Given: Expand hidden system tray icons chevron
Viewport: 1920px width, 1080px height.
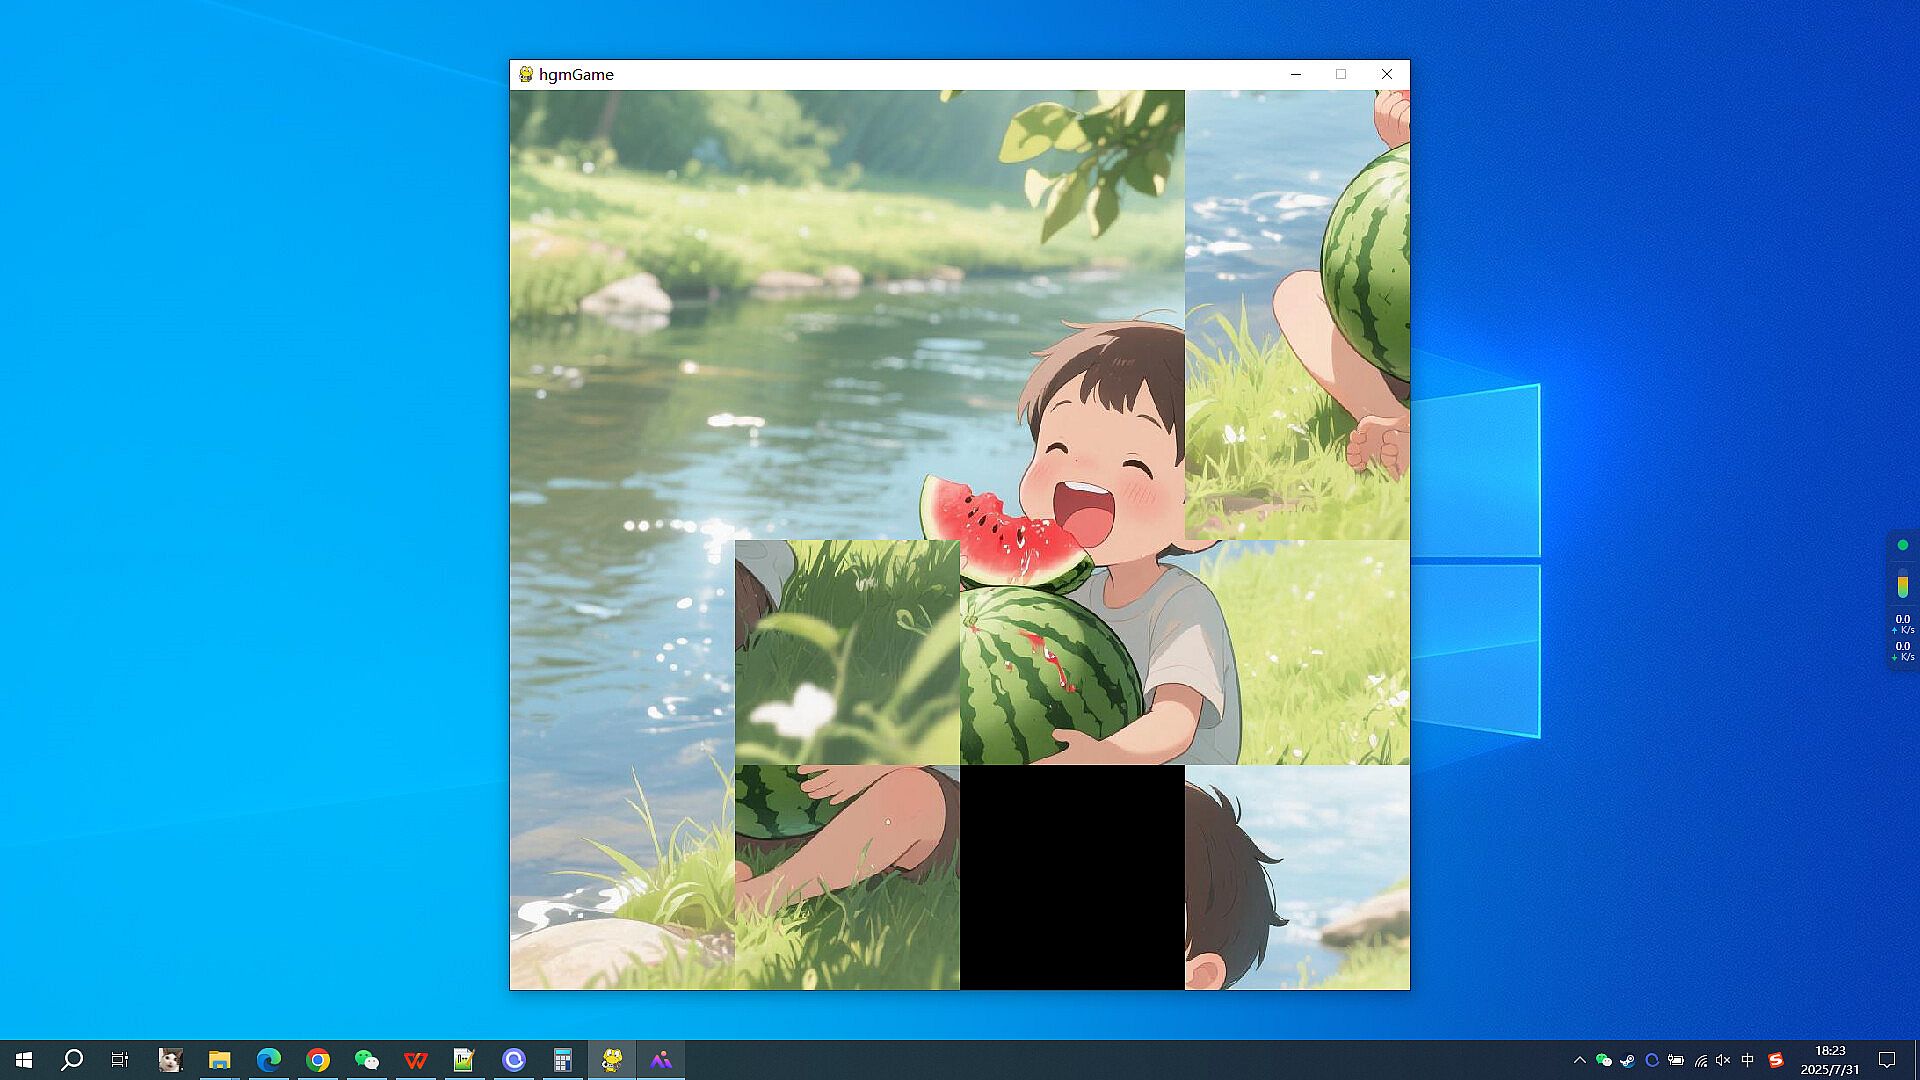Looking at the screenshot, I should click(1579, 1060).
